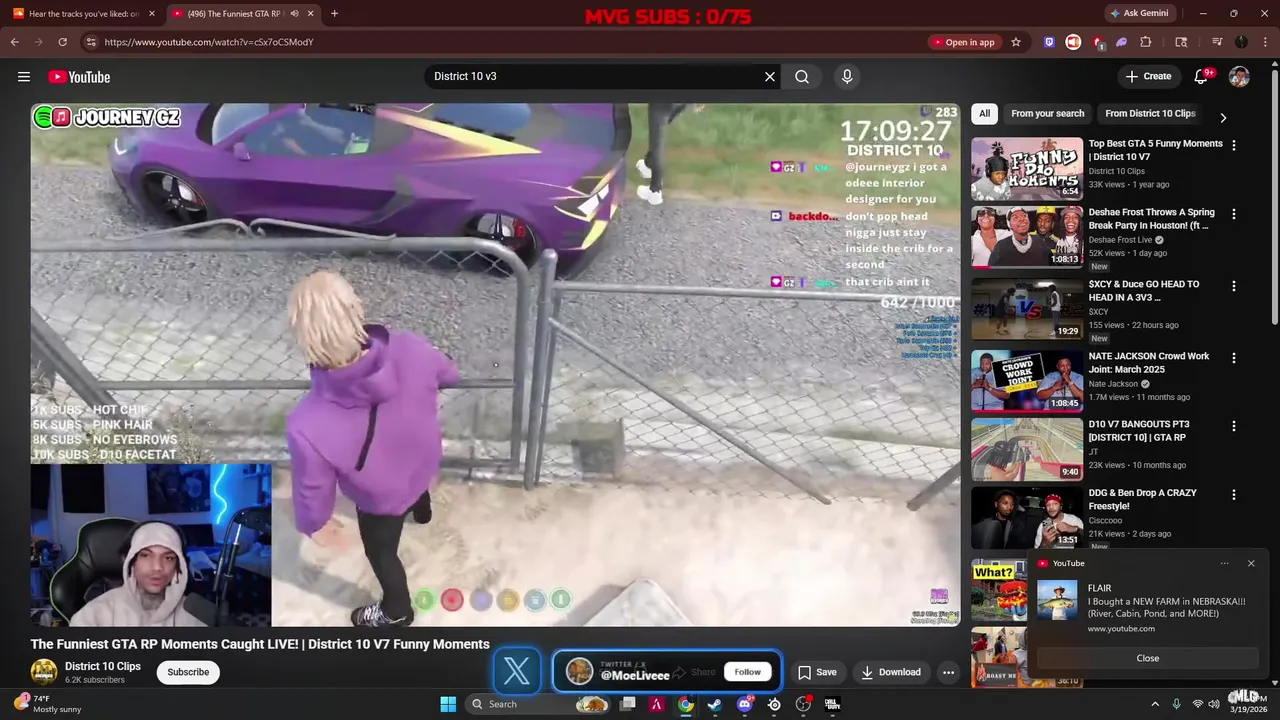Open YouTube notifications bell
The width and height of the screenshot is (1280, 720).
1202,77
